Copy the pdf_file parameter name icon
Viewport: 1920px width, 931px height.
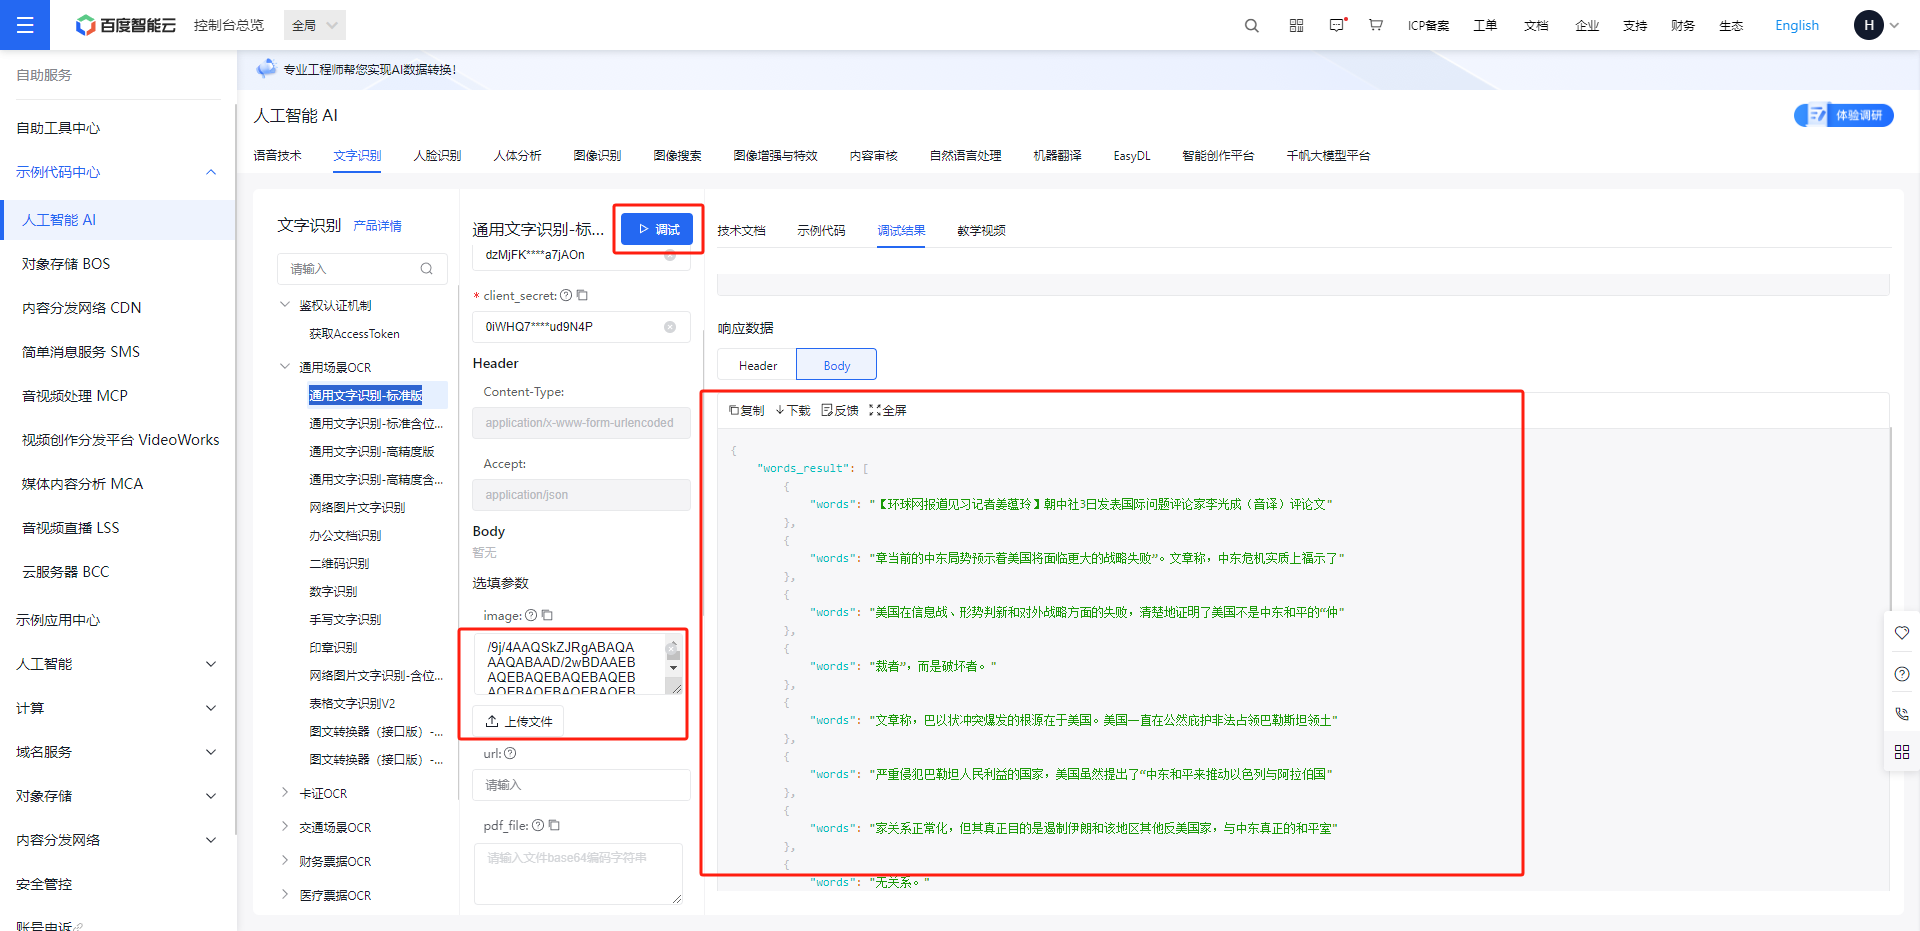point(554,825)
